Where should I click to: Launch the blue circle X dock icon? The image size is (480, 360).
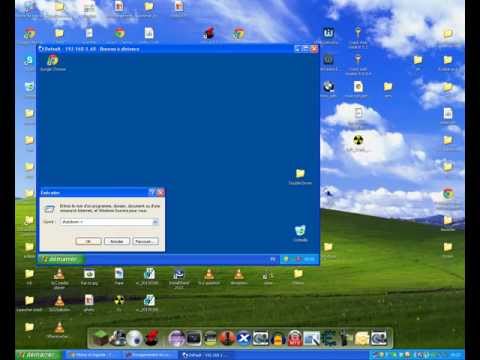[x=244, y=338]
